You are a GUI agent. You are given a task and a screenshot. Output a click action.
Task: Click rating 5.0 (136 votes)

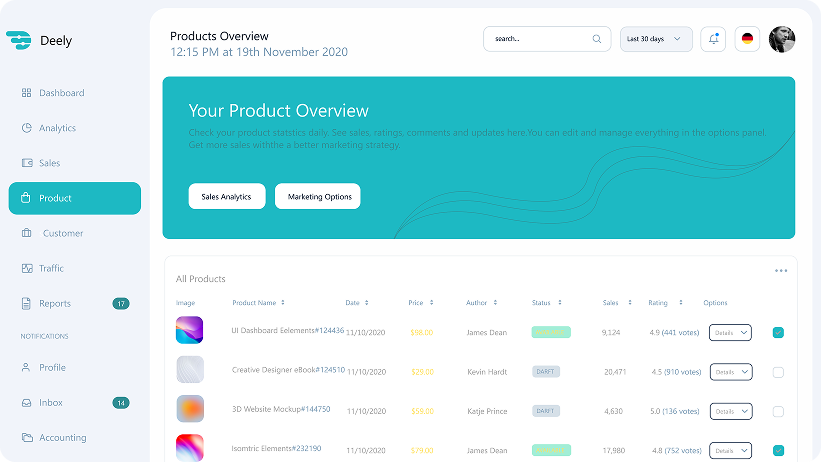[x=674, y=411]
